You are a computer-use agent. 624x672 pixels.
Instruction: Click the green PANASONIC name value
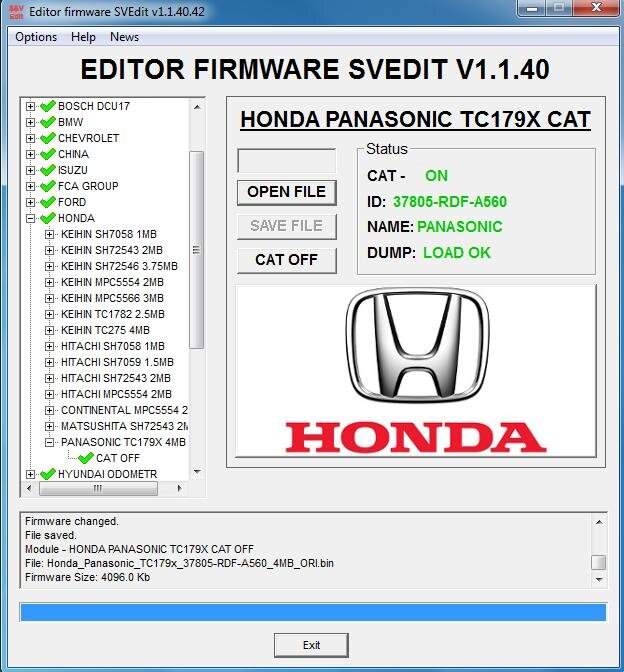459,227
